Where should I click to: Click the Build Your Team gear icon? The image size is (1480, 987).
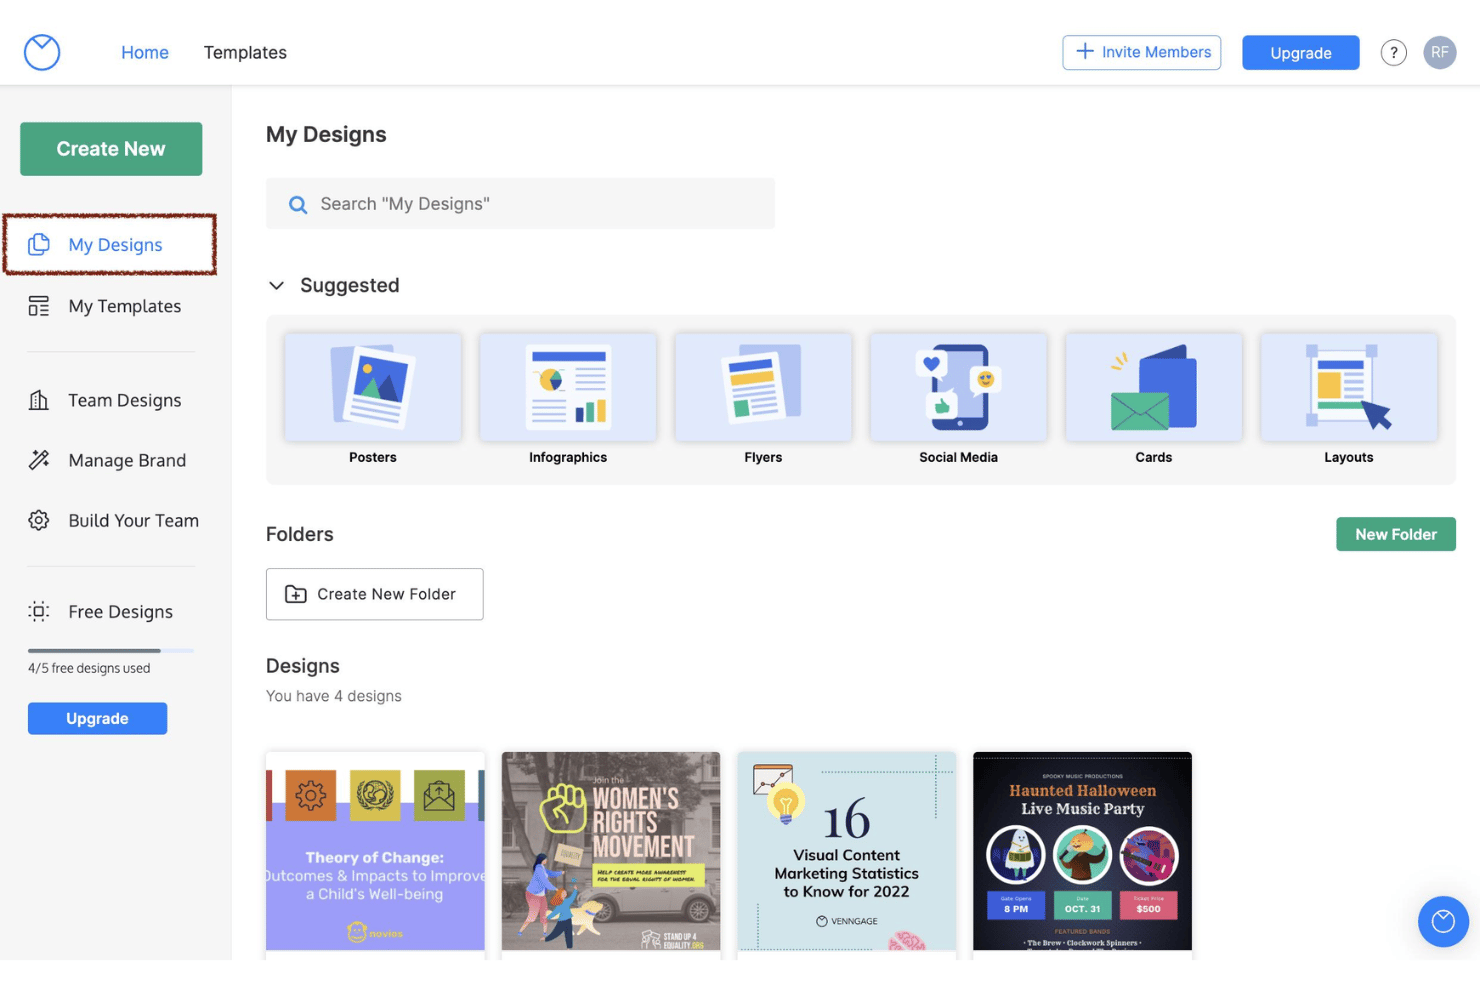[x=39, y=520]
